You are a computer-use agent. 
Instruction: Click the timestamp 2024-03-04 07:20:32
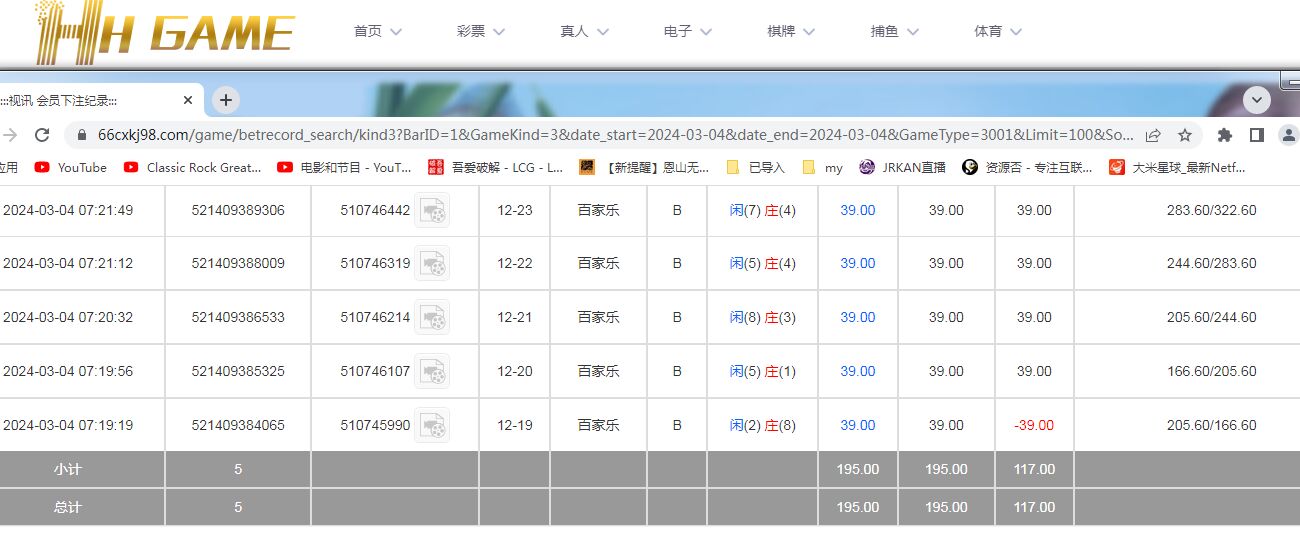pos(68,318)
